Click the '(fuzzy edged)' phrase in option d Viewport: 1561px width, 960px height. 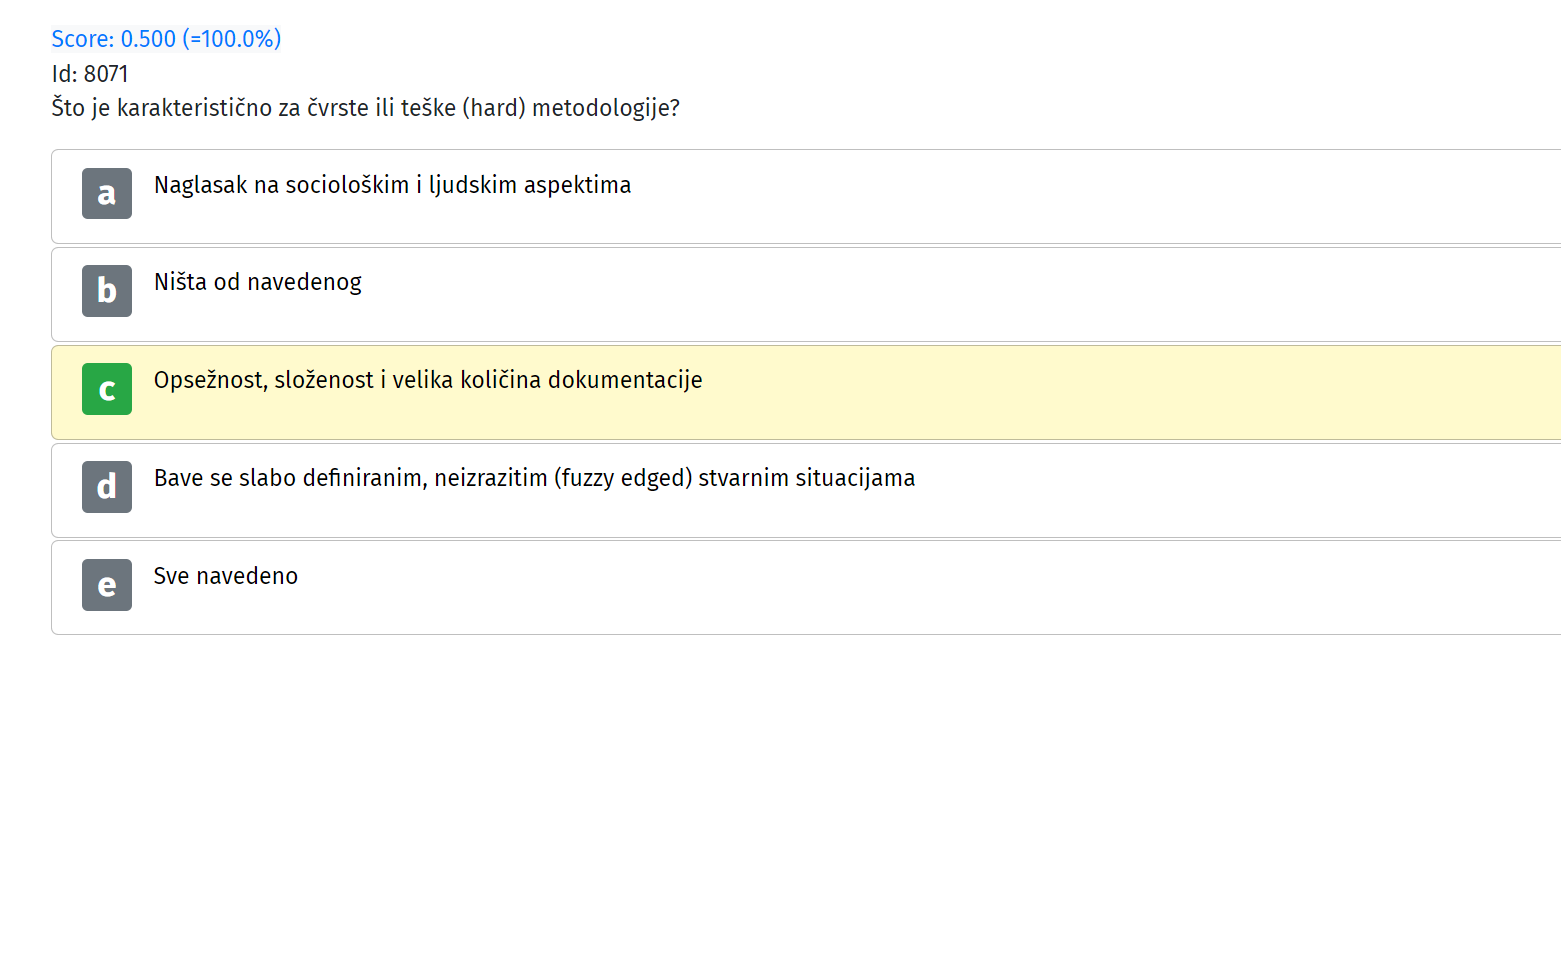coord(623,478)
